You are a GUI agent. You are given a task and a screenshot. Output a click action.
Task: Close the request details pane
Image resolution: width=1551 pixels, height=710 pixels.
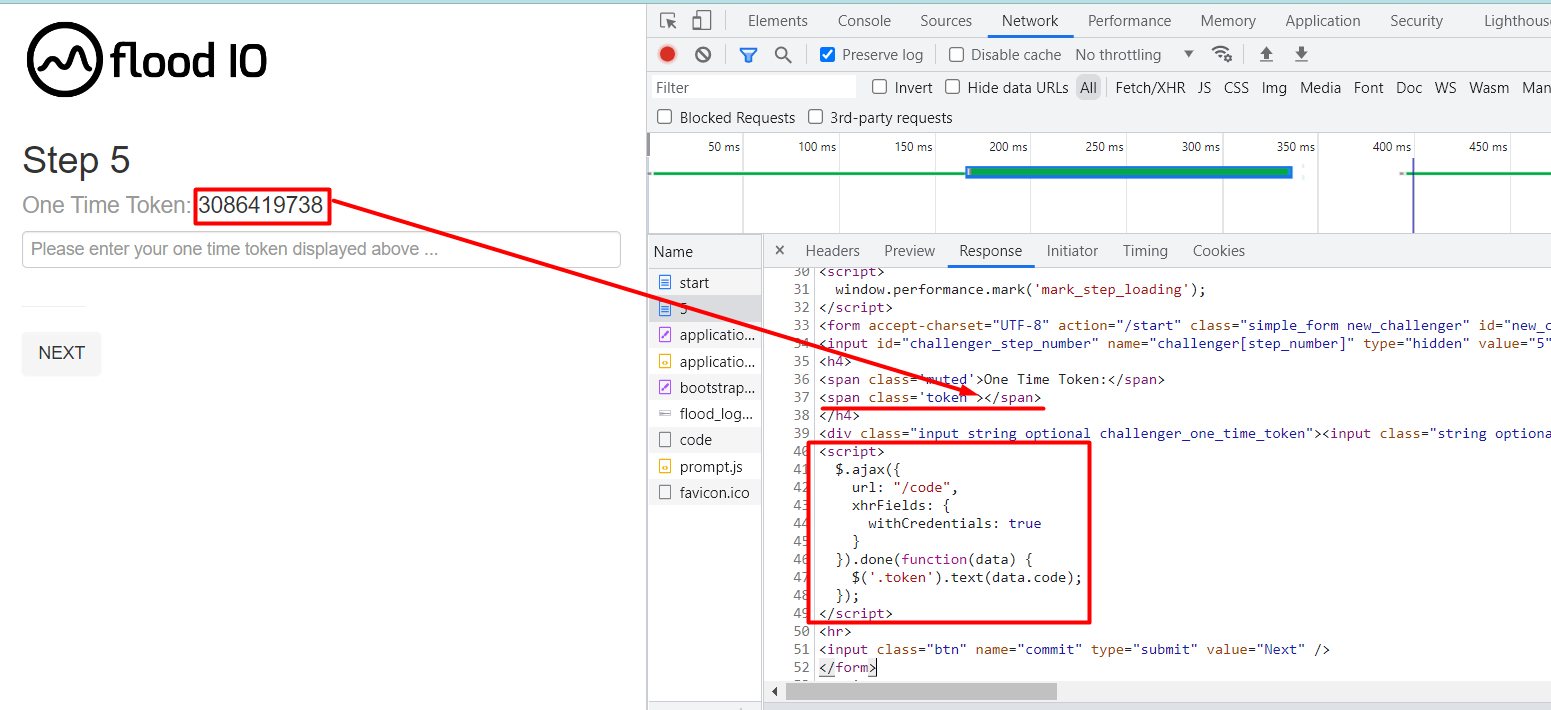(780, 250)
